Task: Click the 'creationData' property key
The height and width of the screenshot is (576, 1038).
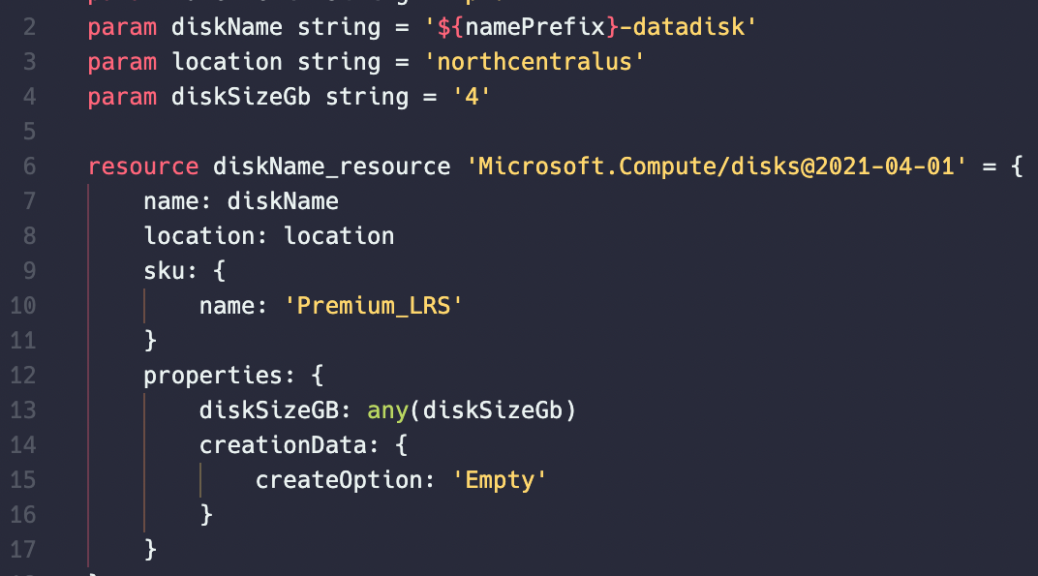Action: (283, 446)
